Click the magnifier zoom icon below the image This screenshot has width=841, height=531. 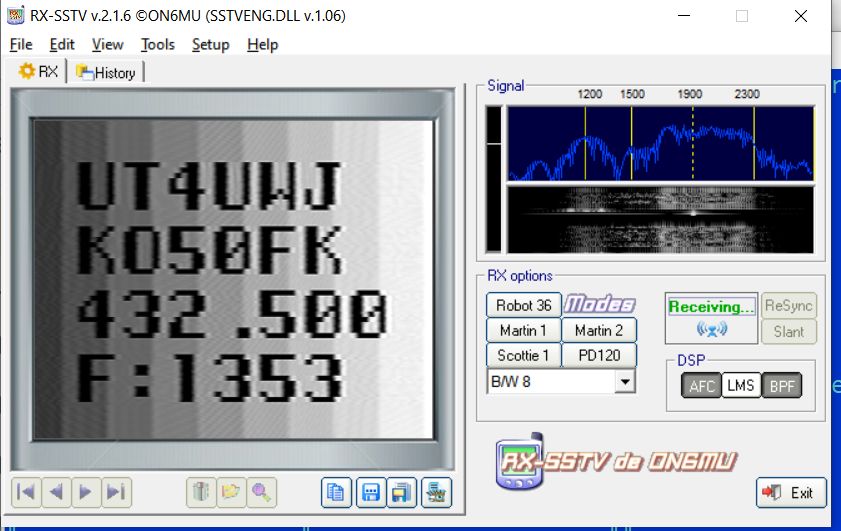click(x=262, y=492)
